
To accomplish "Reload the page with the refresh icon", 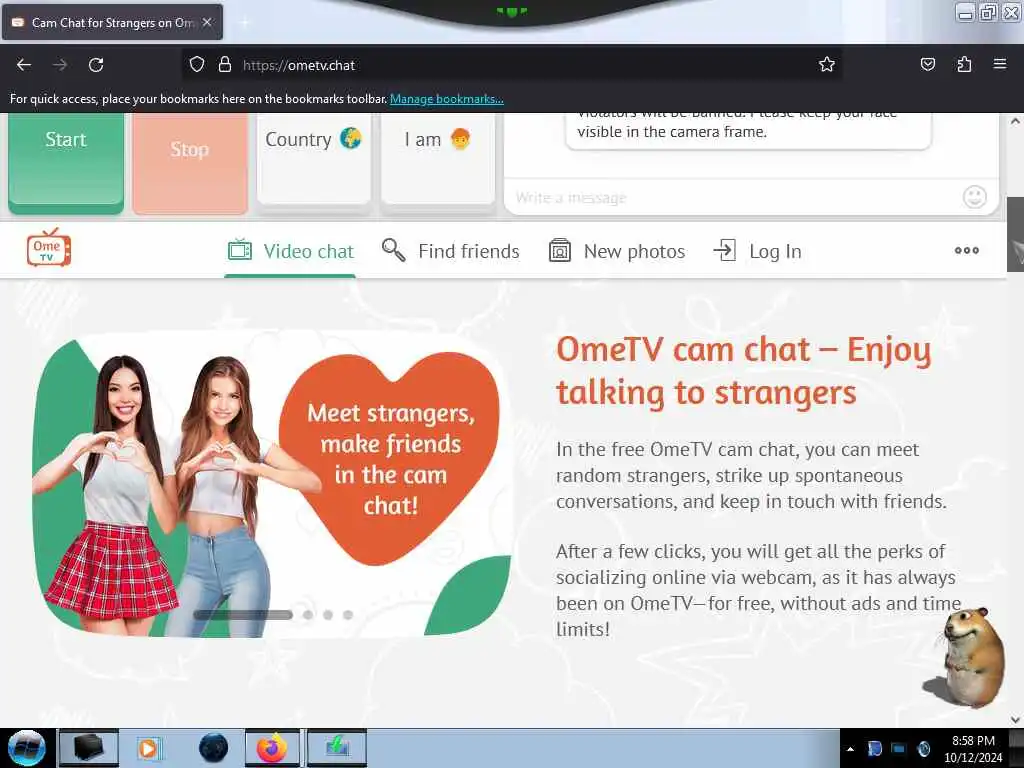I will coord(96,65).
